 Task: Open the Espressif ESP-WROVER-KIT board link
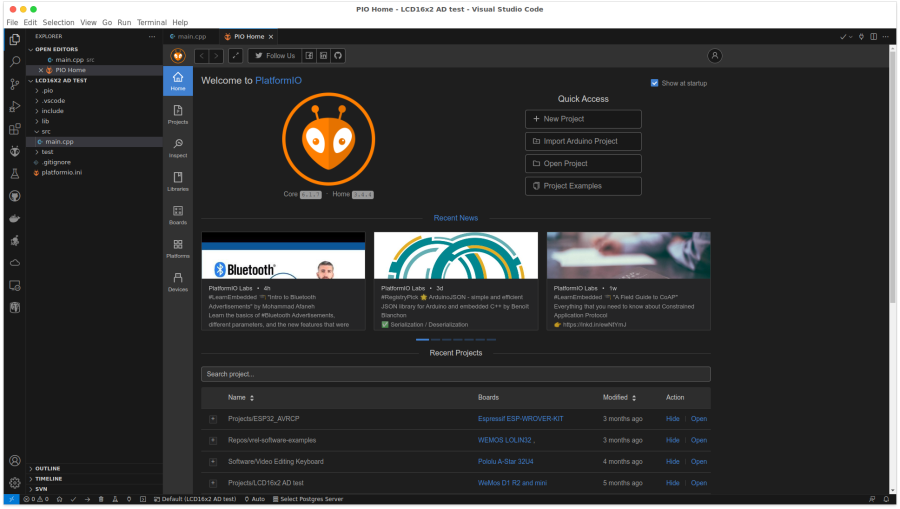[x=520, y=419]
